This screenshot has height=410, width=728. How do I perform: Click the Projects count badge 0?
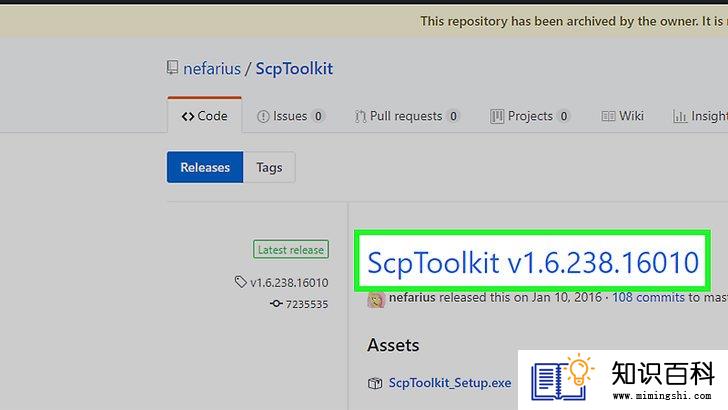(564, 116)
